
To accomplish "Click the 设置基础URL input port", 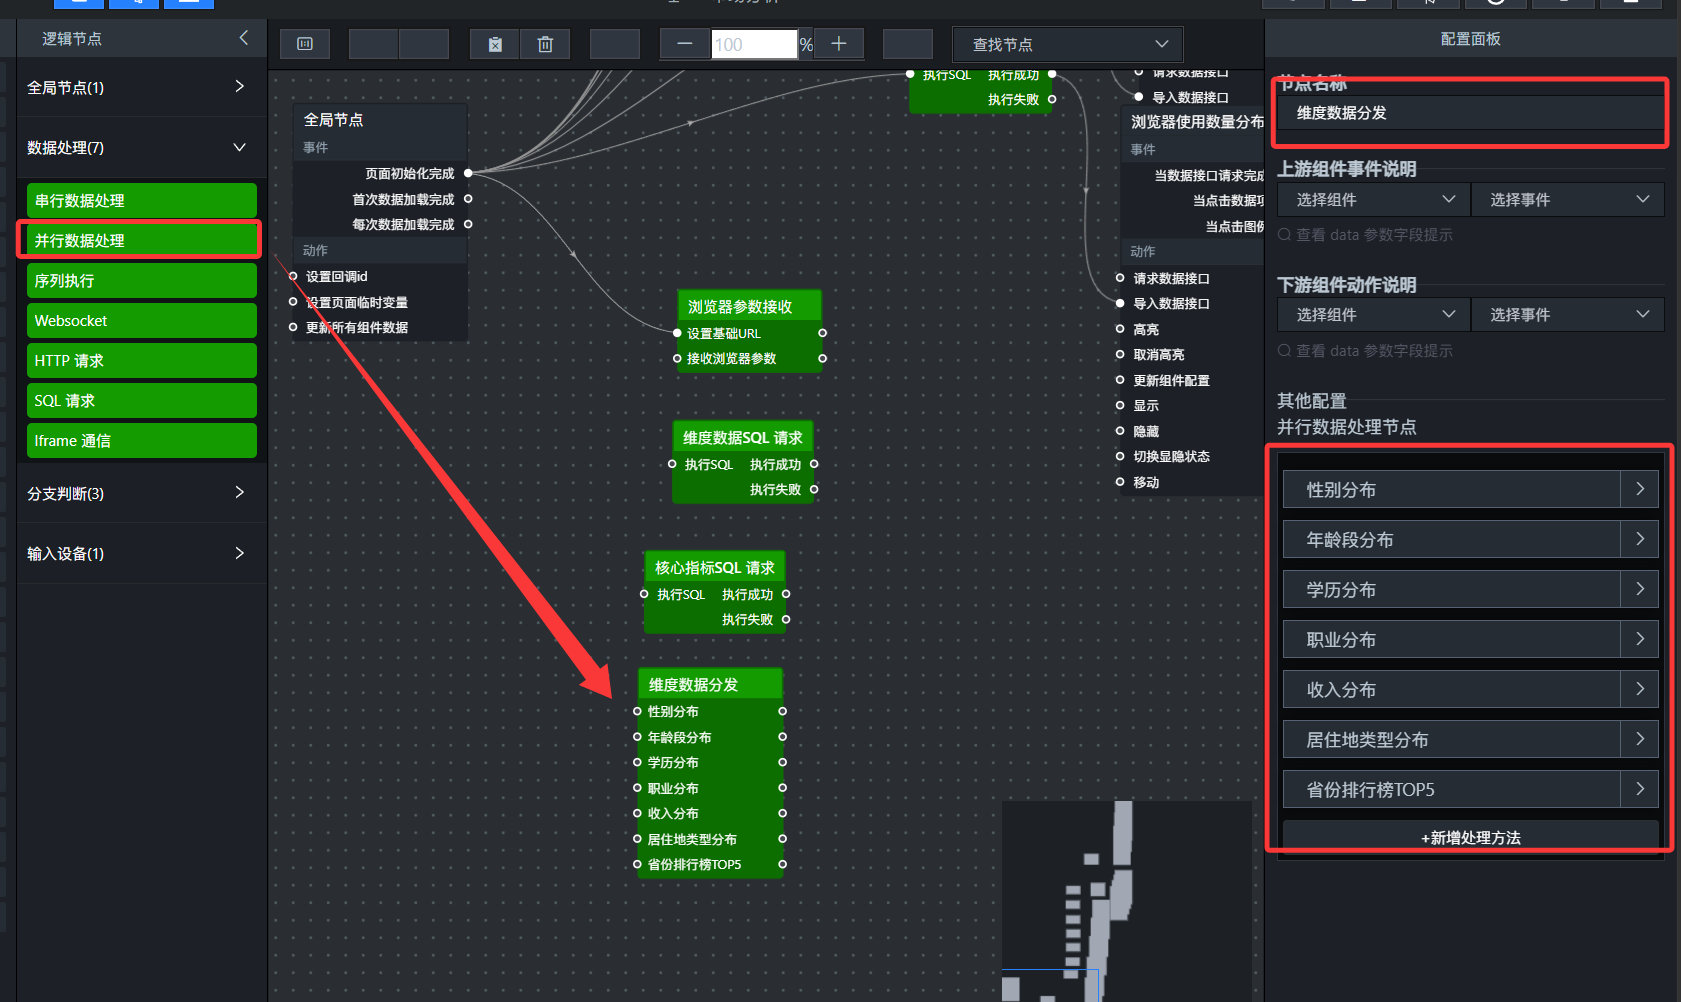I will (677, 333).
